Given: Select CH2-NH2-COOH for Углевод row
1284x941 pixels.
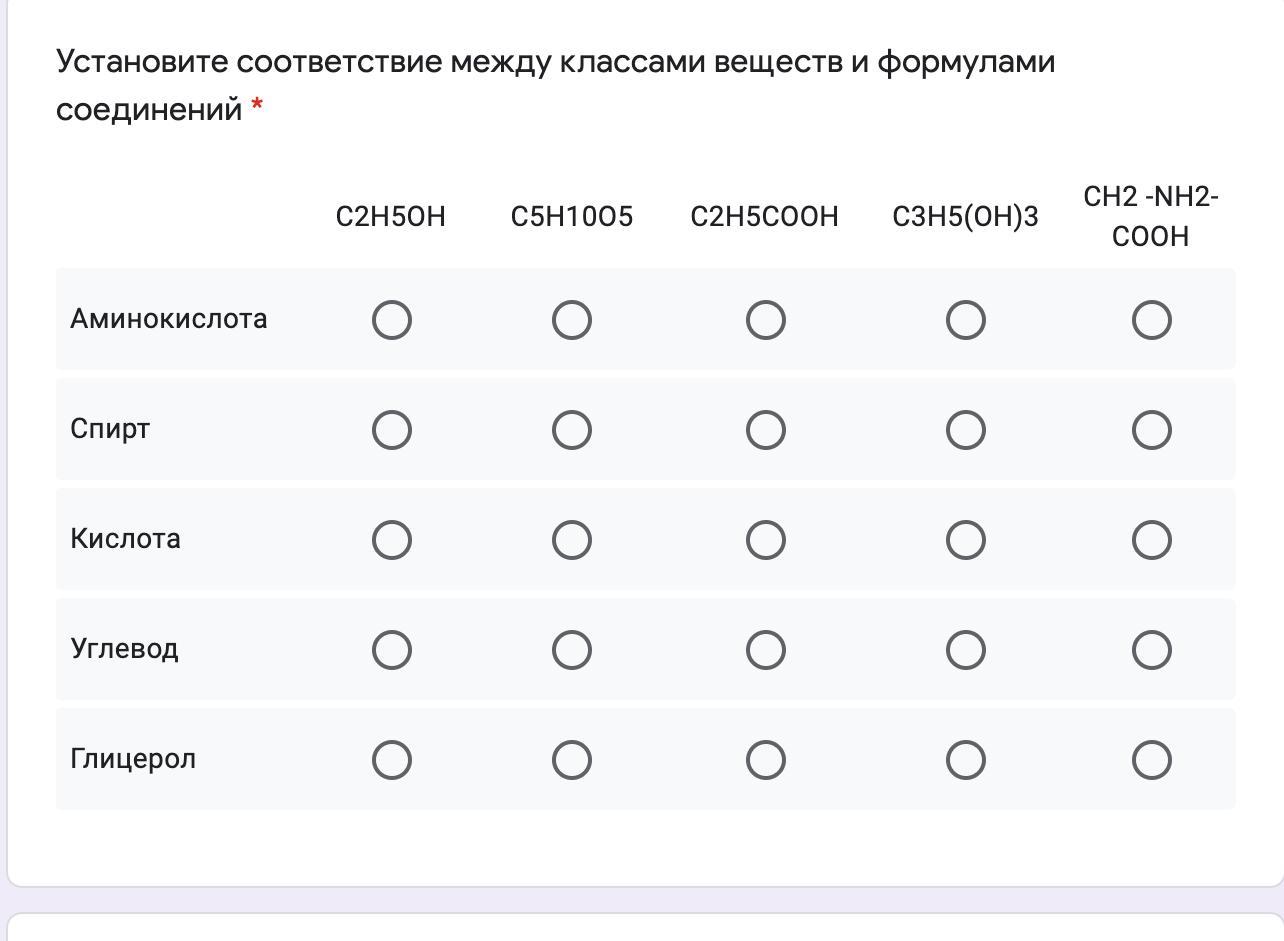Looking at the screenshot, I should tap(1151, 650).
